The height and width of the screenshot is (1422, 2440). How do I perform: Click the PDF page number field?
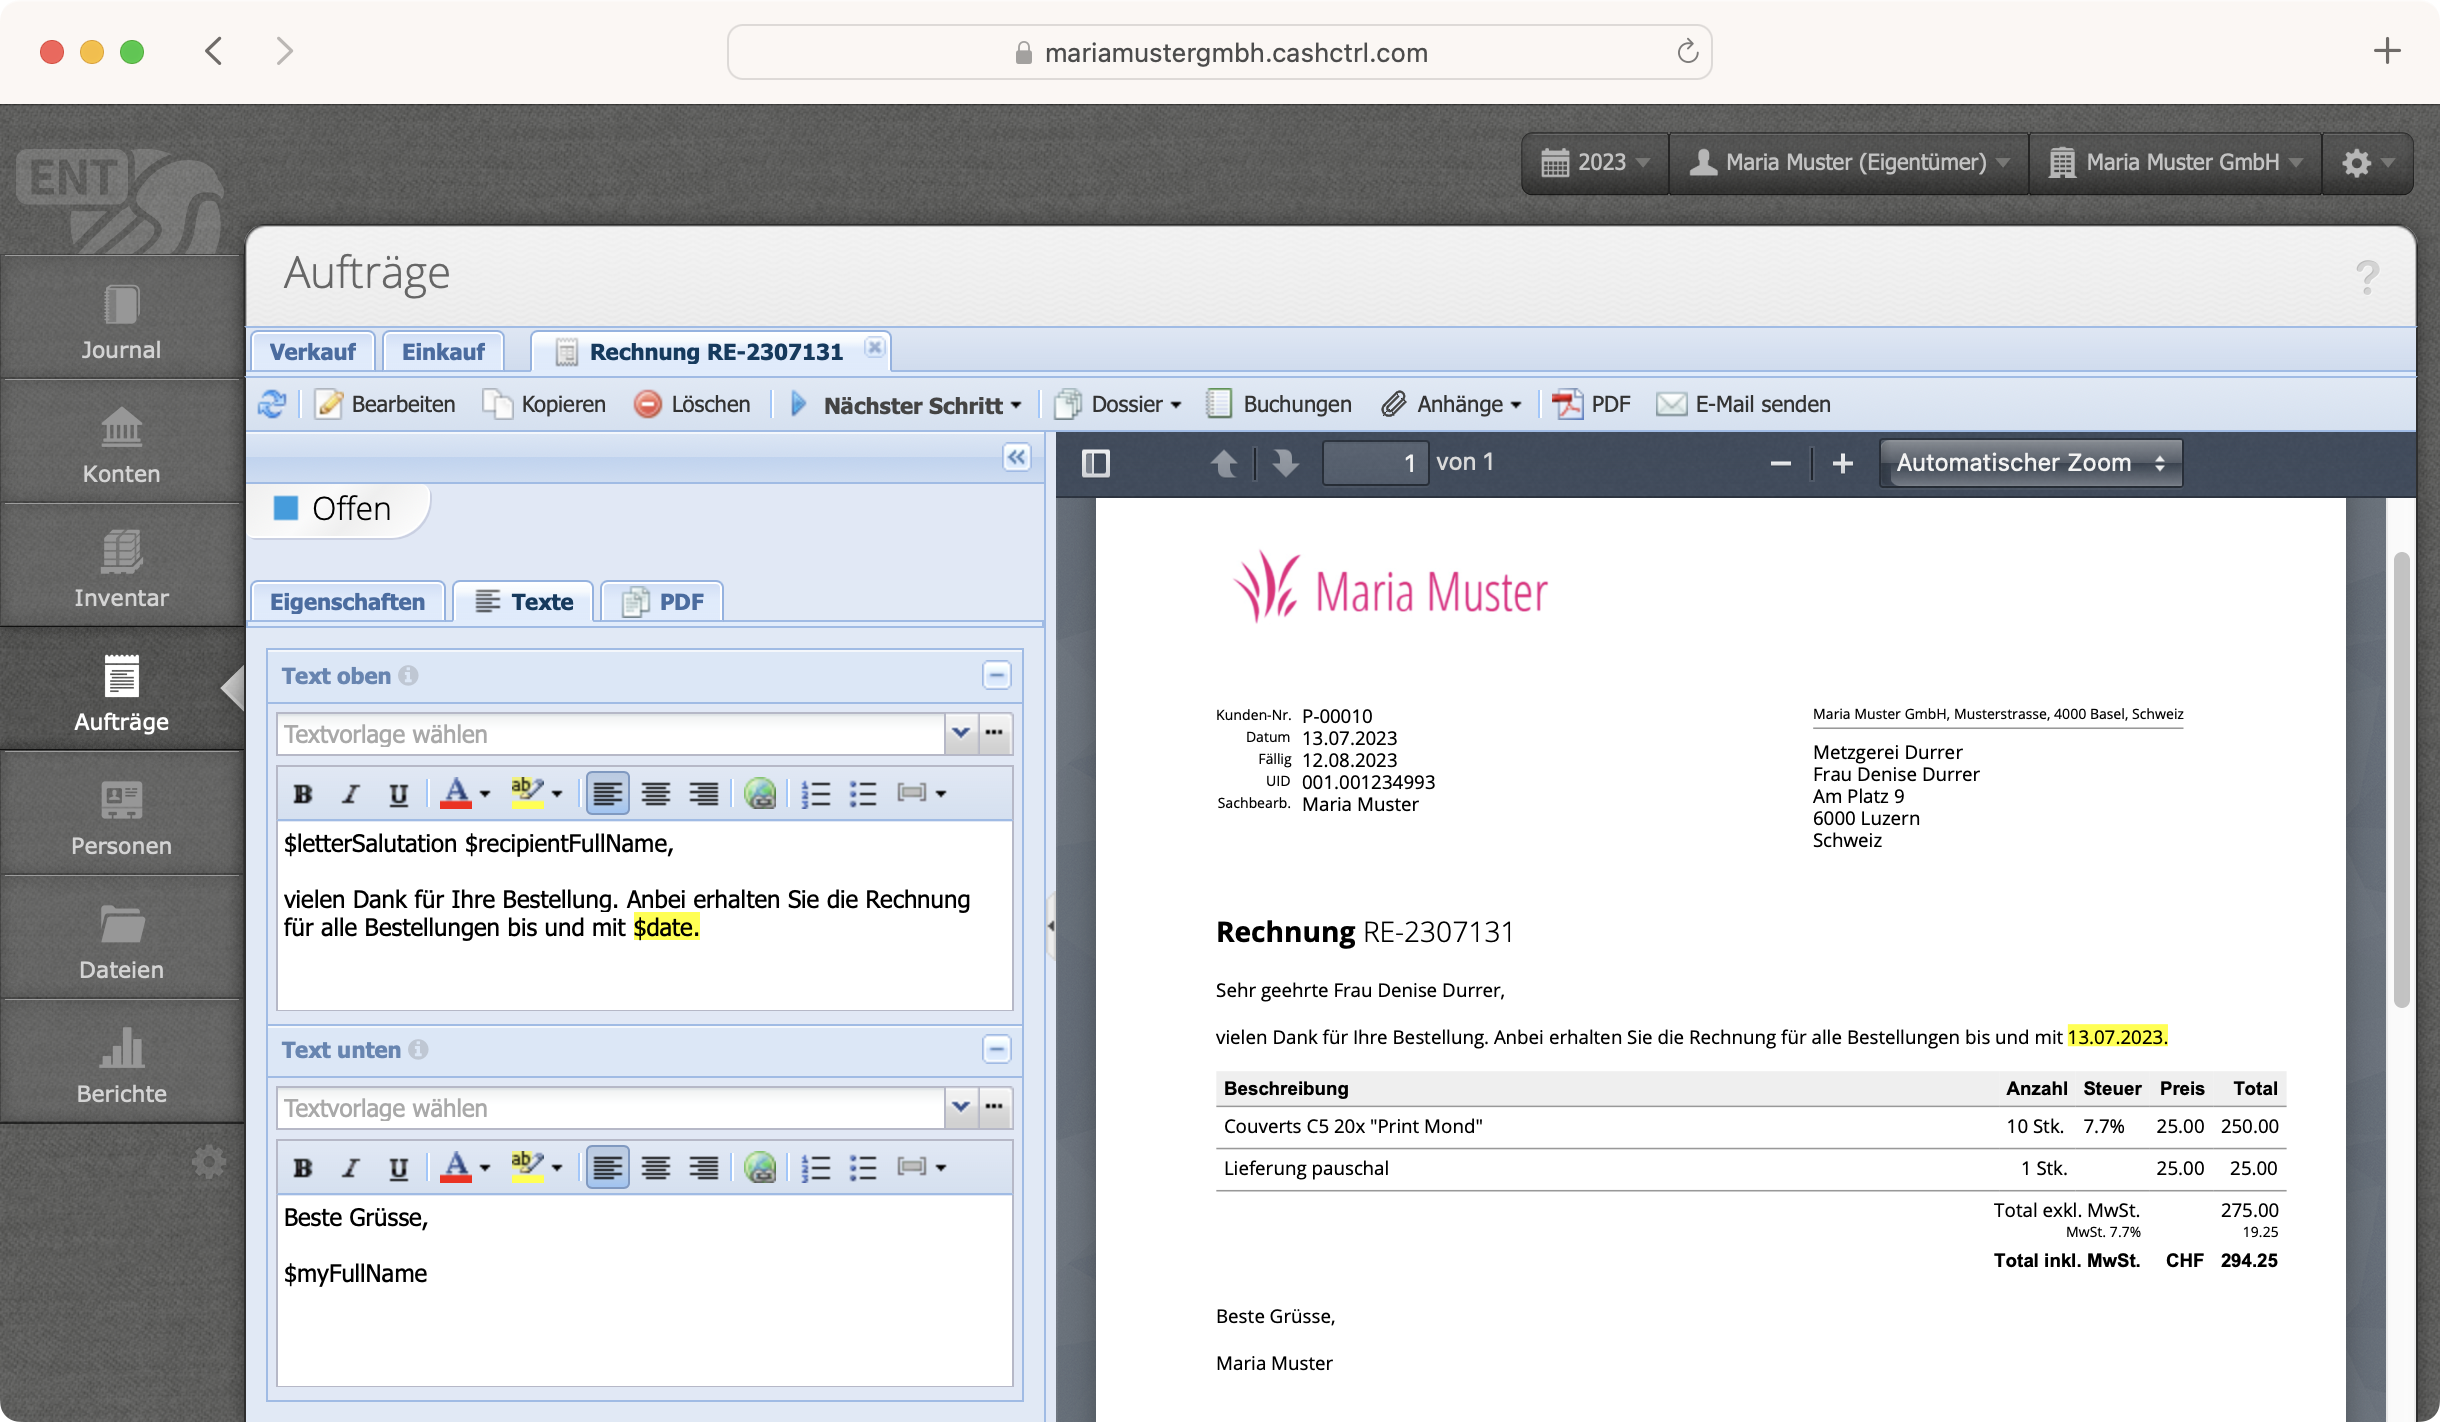coord(1375,463)
